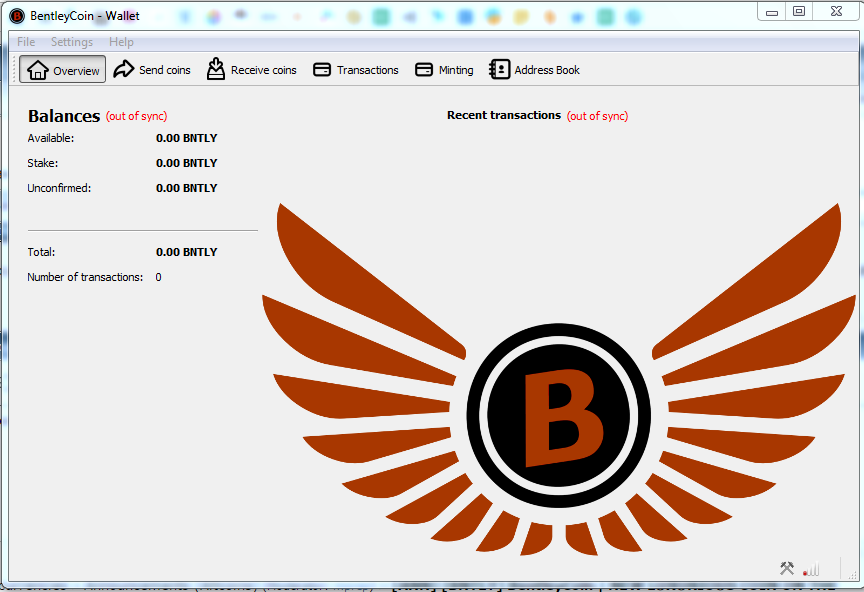
Task: Click the "Stake:" label
Action: click(42, 163)
